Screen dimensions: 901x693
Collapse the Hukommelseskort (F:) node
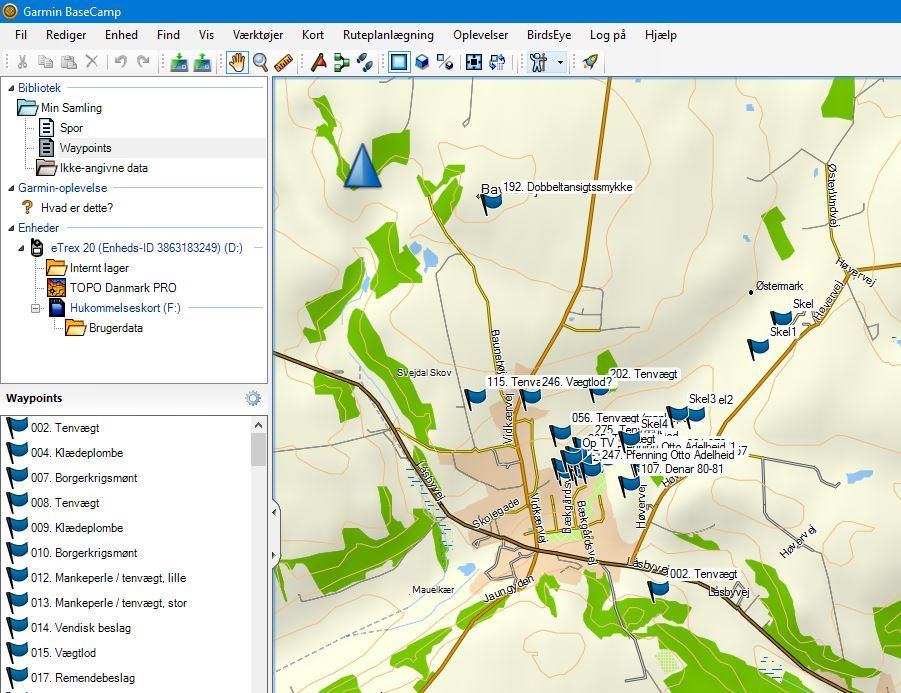pyautogui.click(x=36, y=309)
